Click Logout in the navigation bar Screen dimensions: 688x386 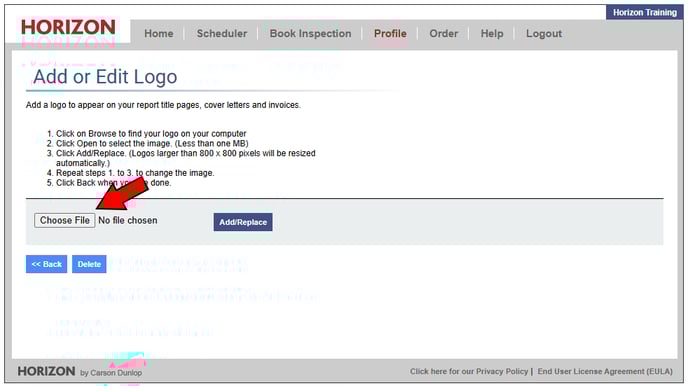[544, 34]
